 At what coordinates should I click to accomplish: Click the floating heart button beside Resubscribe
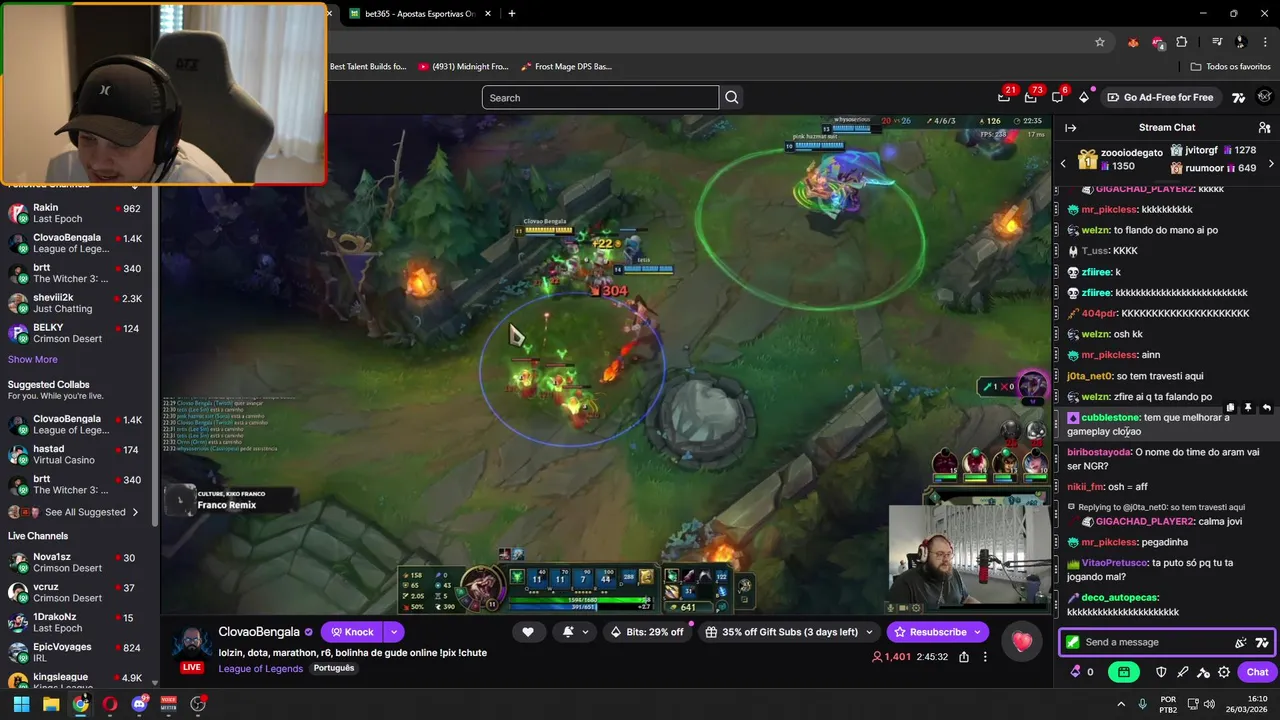pyautogui.click(x=1021, y=641)
